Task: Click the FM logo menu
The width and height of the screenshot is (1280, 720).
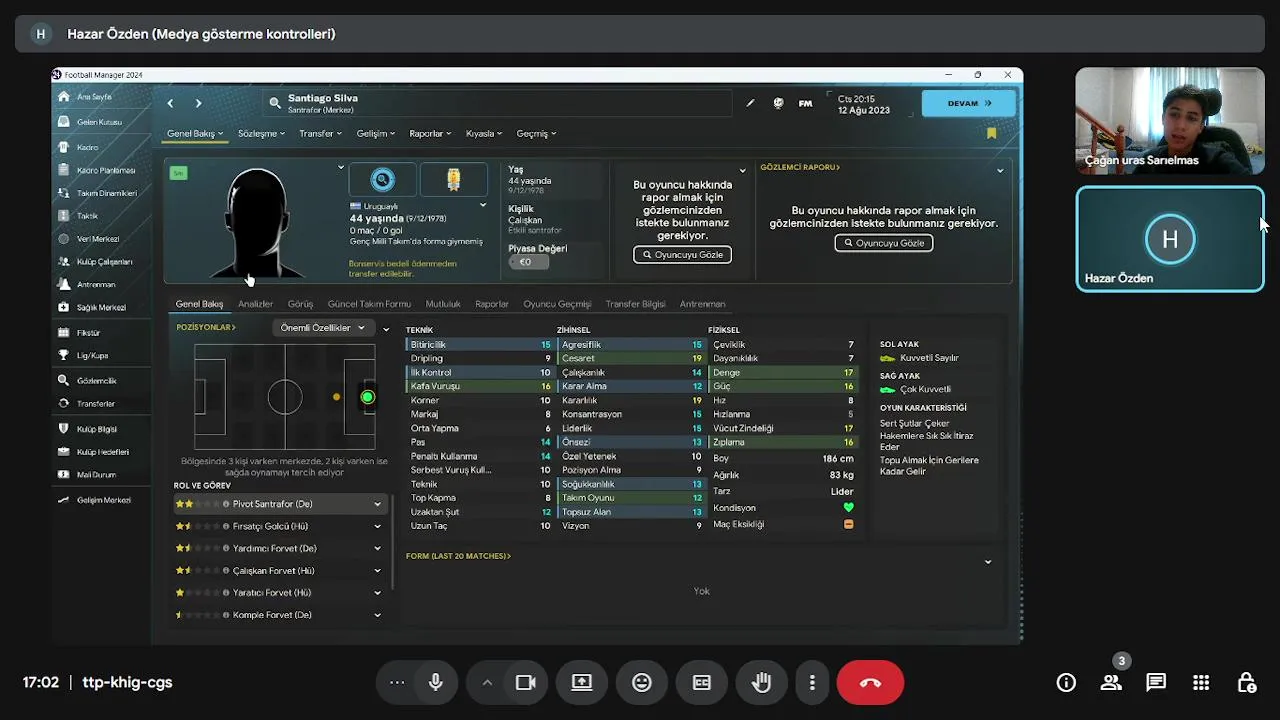Action: click(805, 103)
